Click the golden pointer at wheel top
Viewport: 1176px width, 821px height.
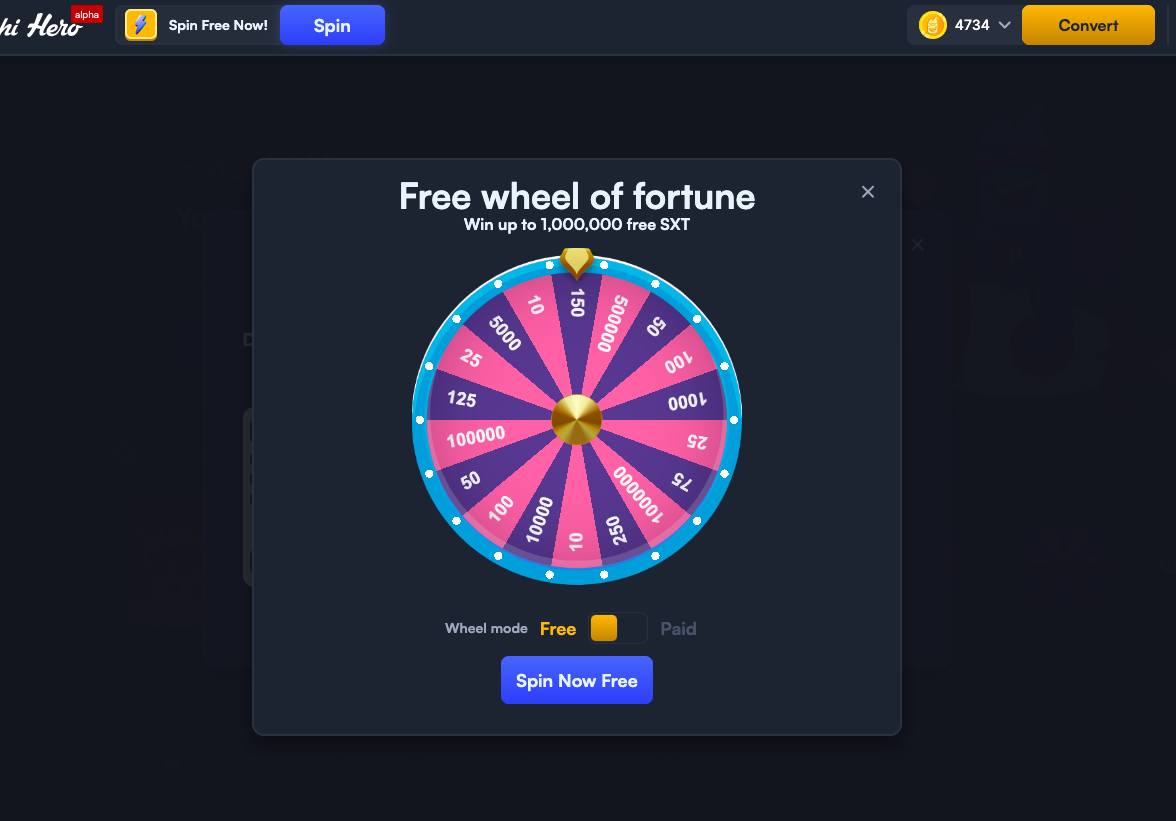click(x=577, y=262)
